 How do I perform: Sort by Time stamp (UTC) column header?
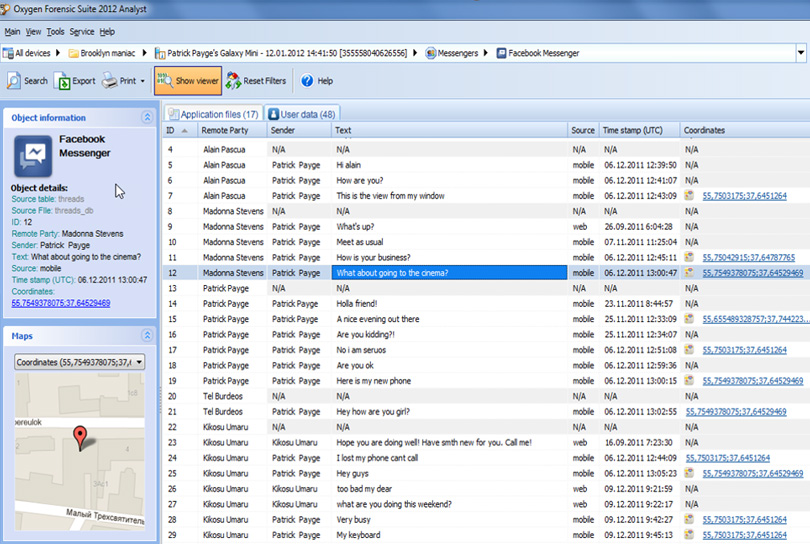click(x=639, y=130)
